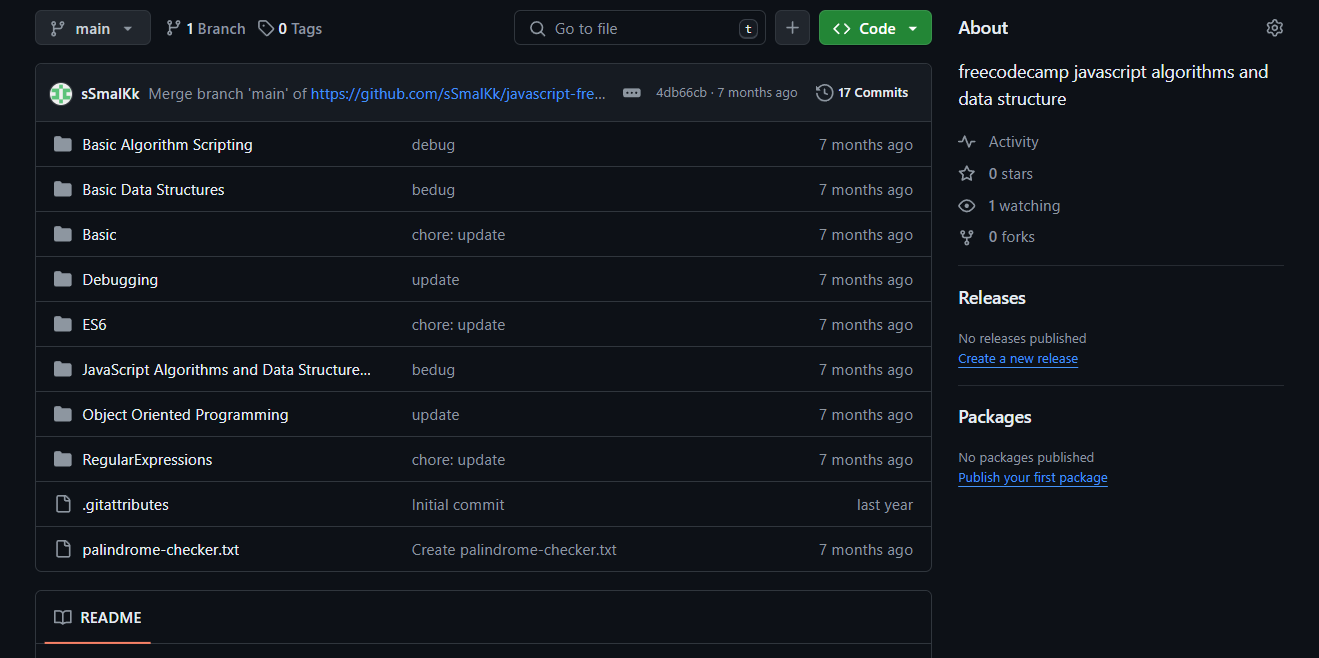Open the Releases heading link
1319x658 pixels.
pyautogui.click(x=992, y=298)
